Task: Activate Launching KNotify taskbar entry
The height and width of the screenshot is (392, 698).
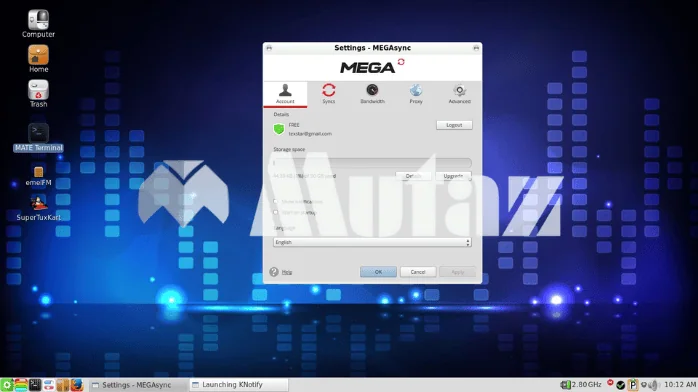Action: point(239,385)
